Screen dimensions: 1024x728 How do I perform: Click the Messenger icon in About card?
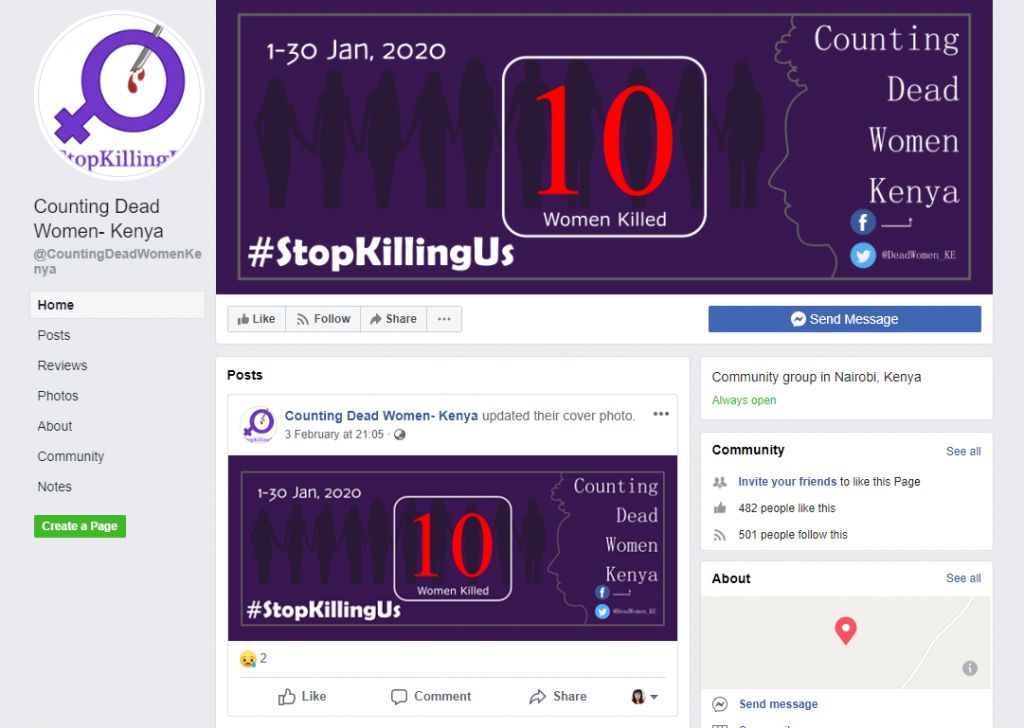(720, 704)
